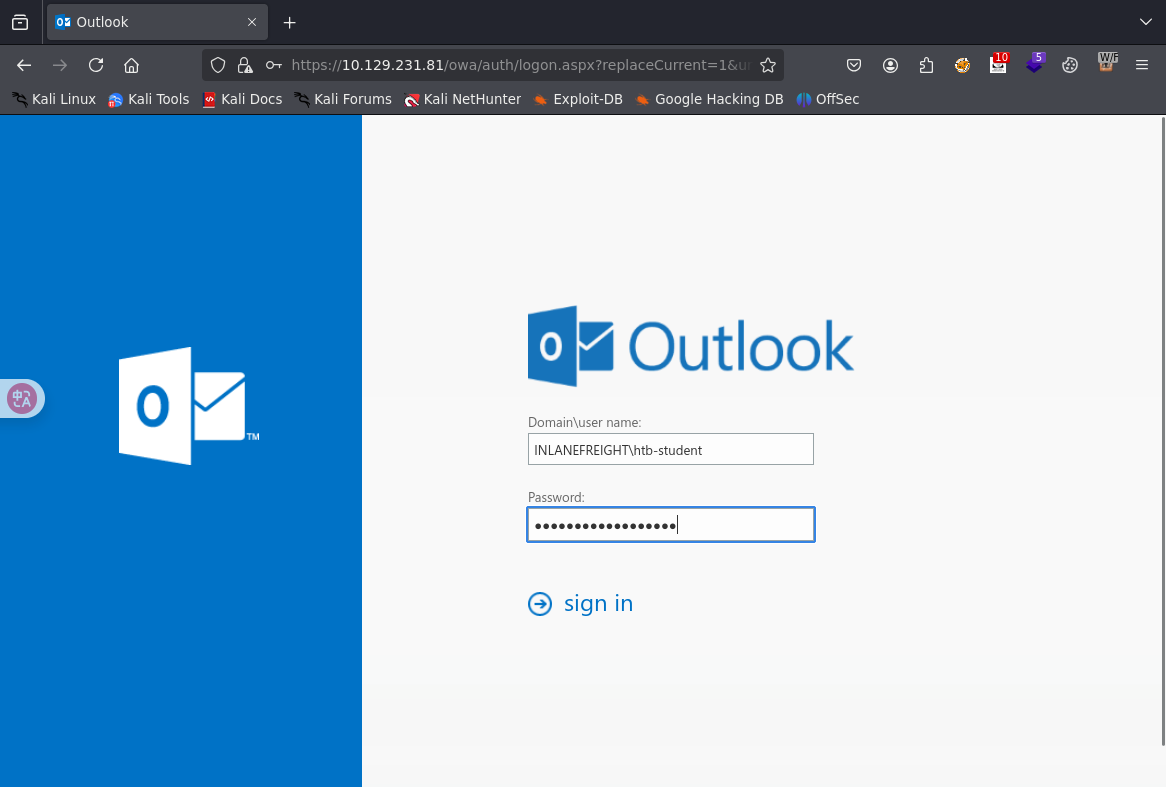The width and height of the screenshot is (1166, 787).
Task: Select the Outlook browser tab
Action: tap(158, 22)
